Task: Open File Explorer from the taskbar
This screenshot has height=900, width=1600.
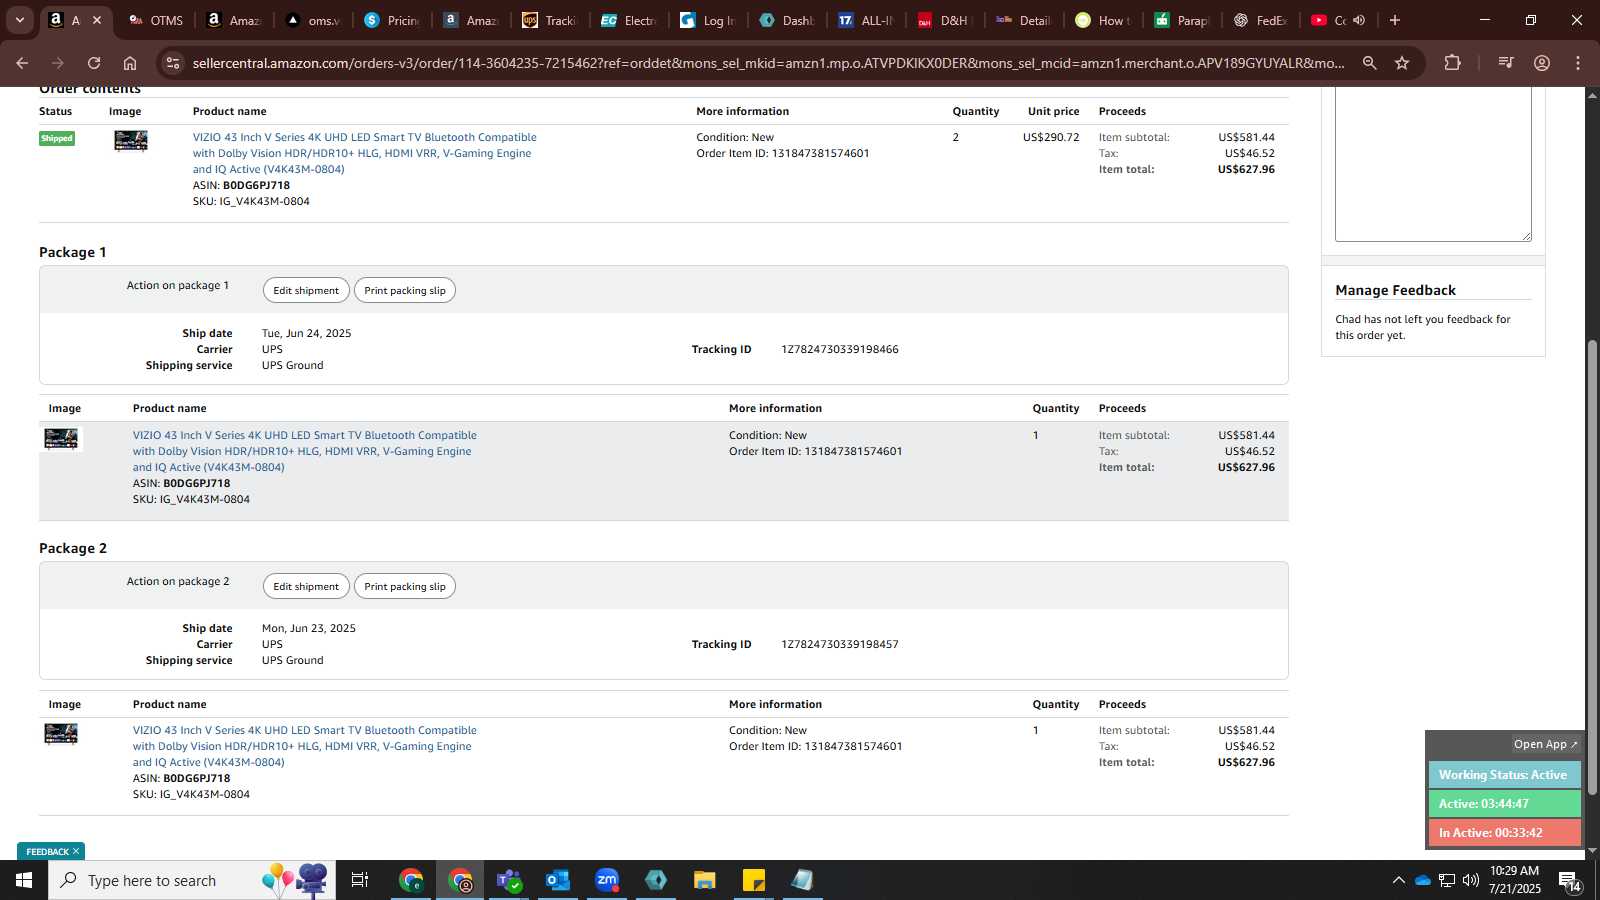Action: (x=705, y=880)
